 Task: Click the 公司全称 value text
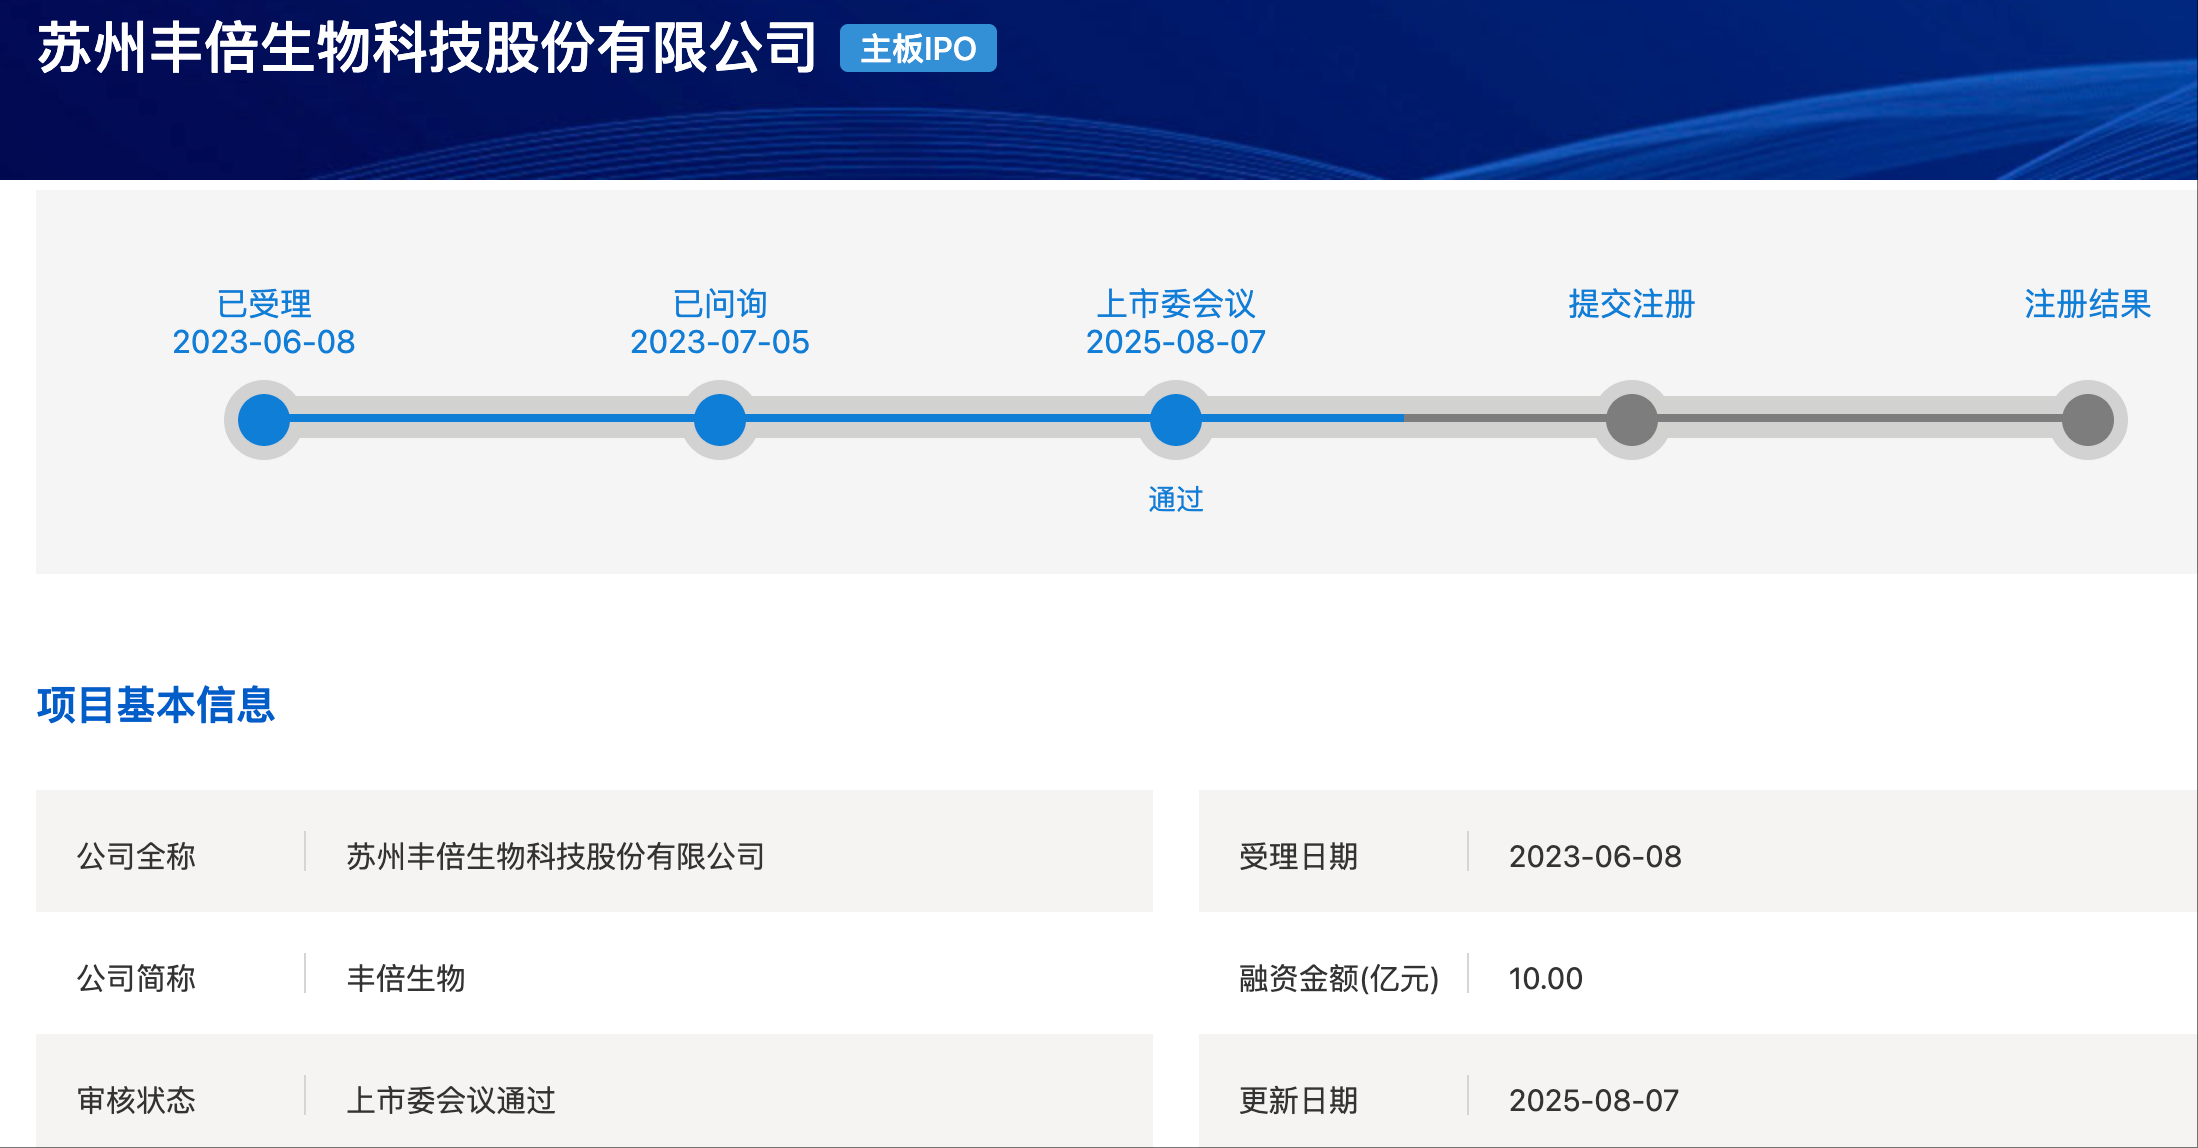pyautogui.click(x=556, y=856)
